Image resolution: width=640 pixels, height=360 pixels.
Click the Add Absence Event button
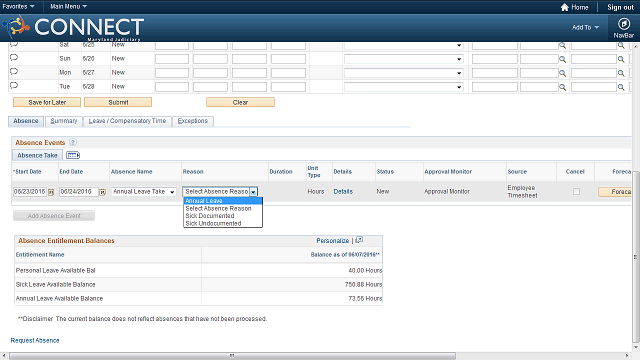[x=54, y=216]
